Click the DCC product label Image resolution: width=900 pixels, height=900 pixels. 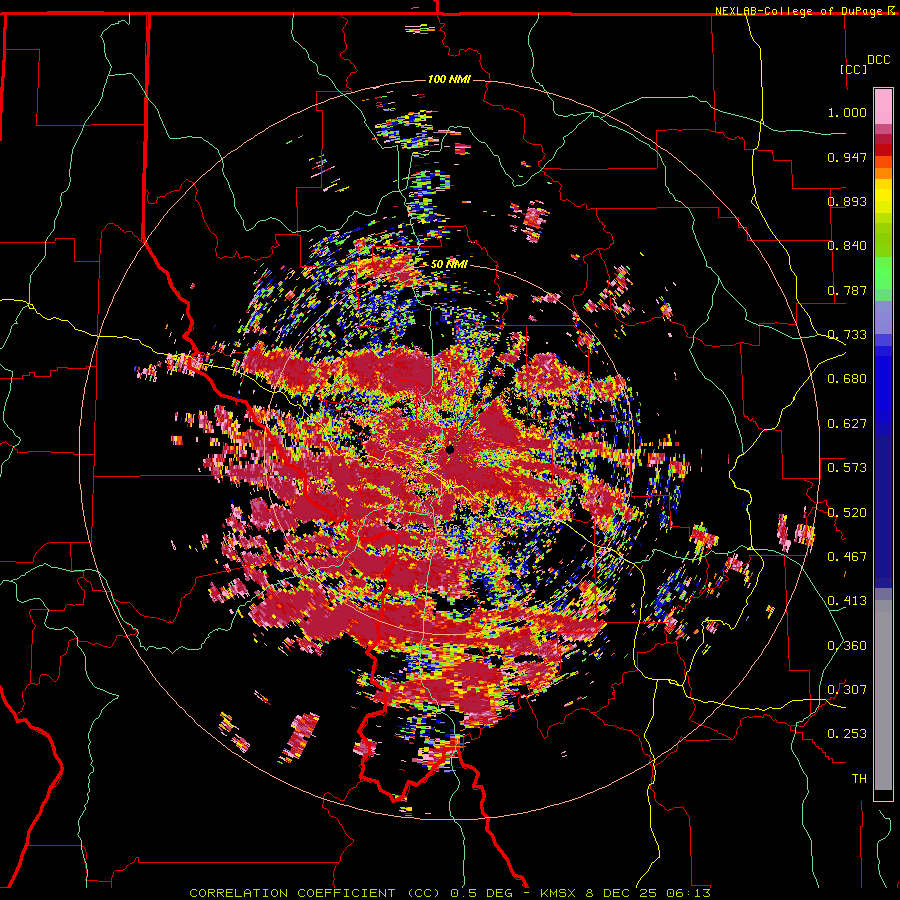click(x=878, y=60)
